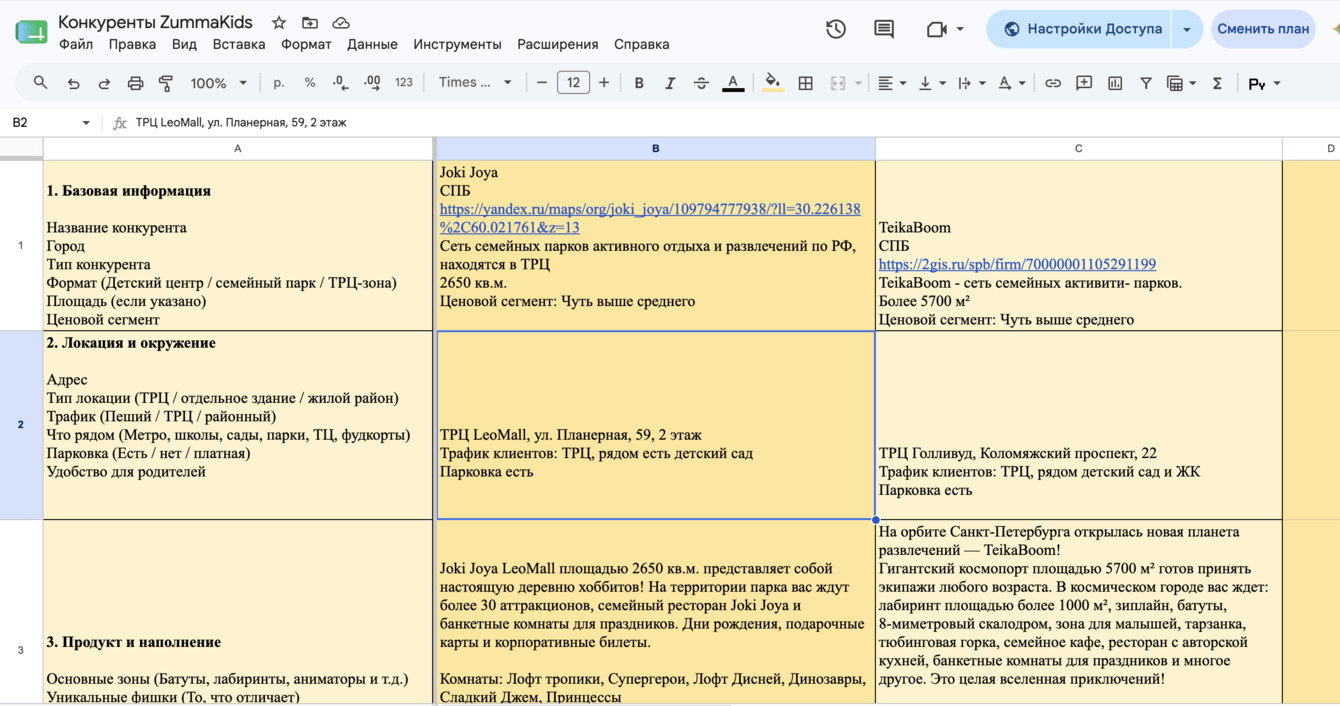Open the 2gis.ru TeikaBoom link
The height and width of the screenshot is (706, 1340).
click(x=1017, y=265)
